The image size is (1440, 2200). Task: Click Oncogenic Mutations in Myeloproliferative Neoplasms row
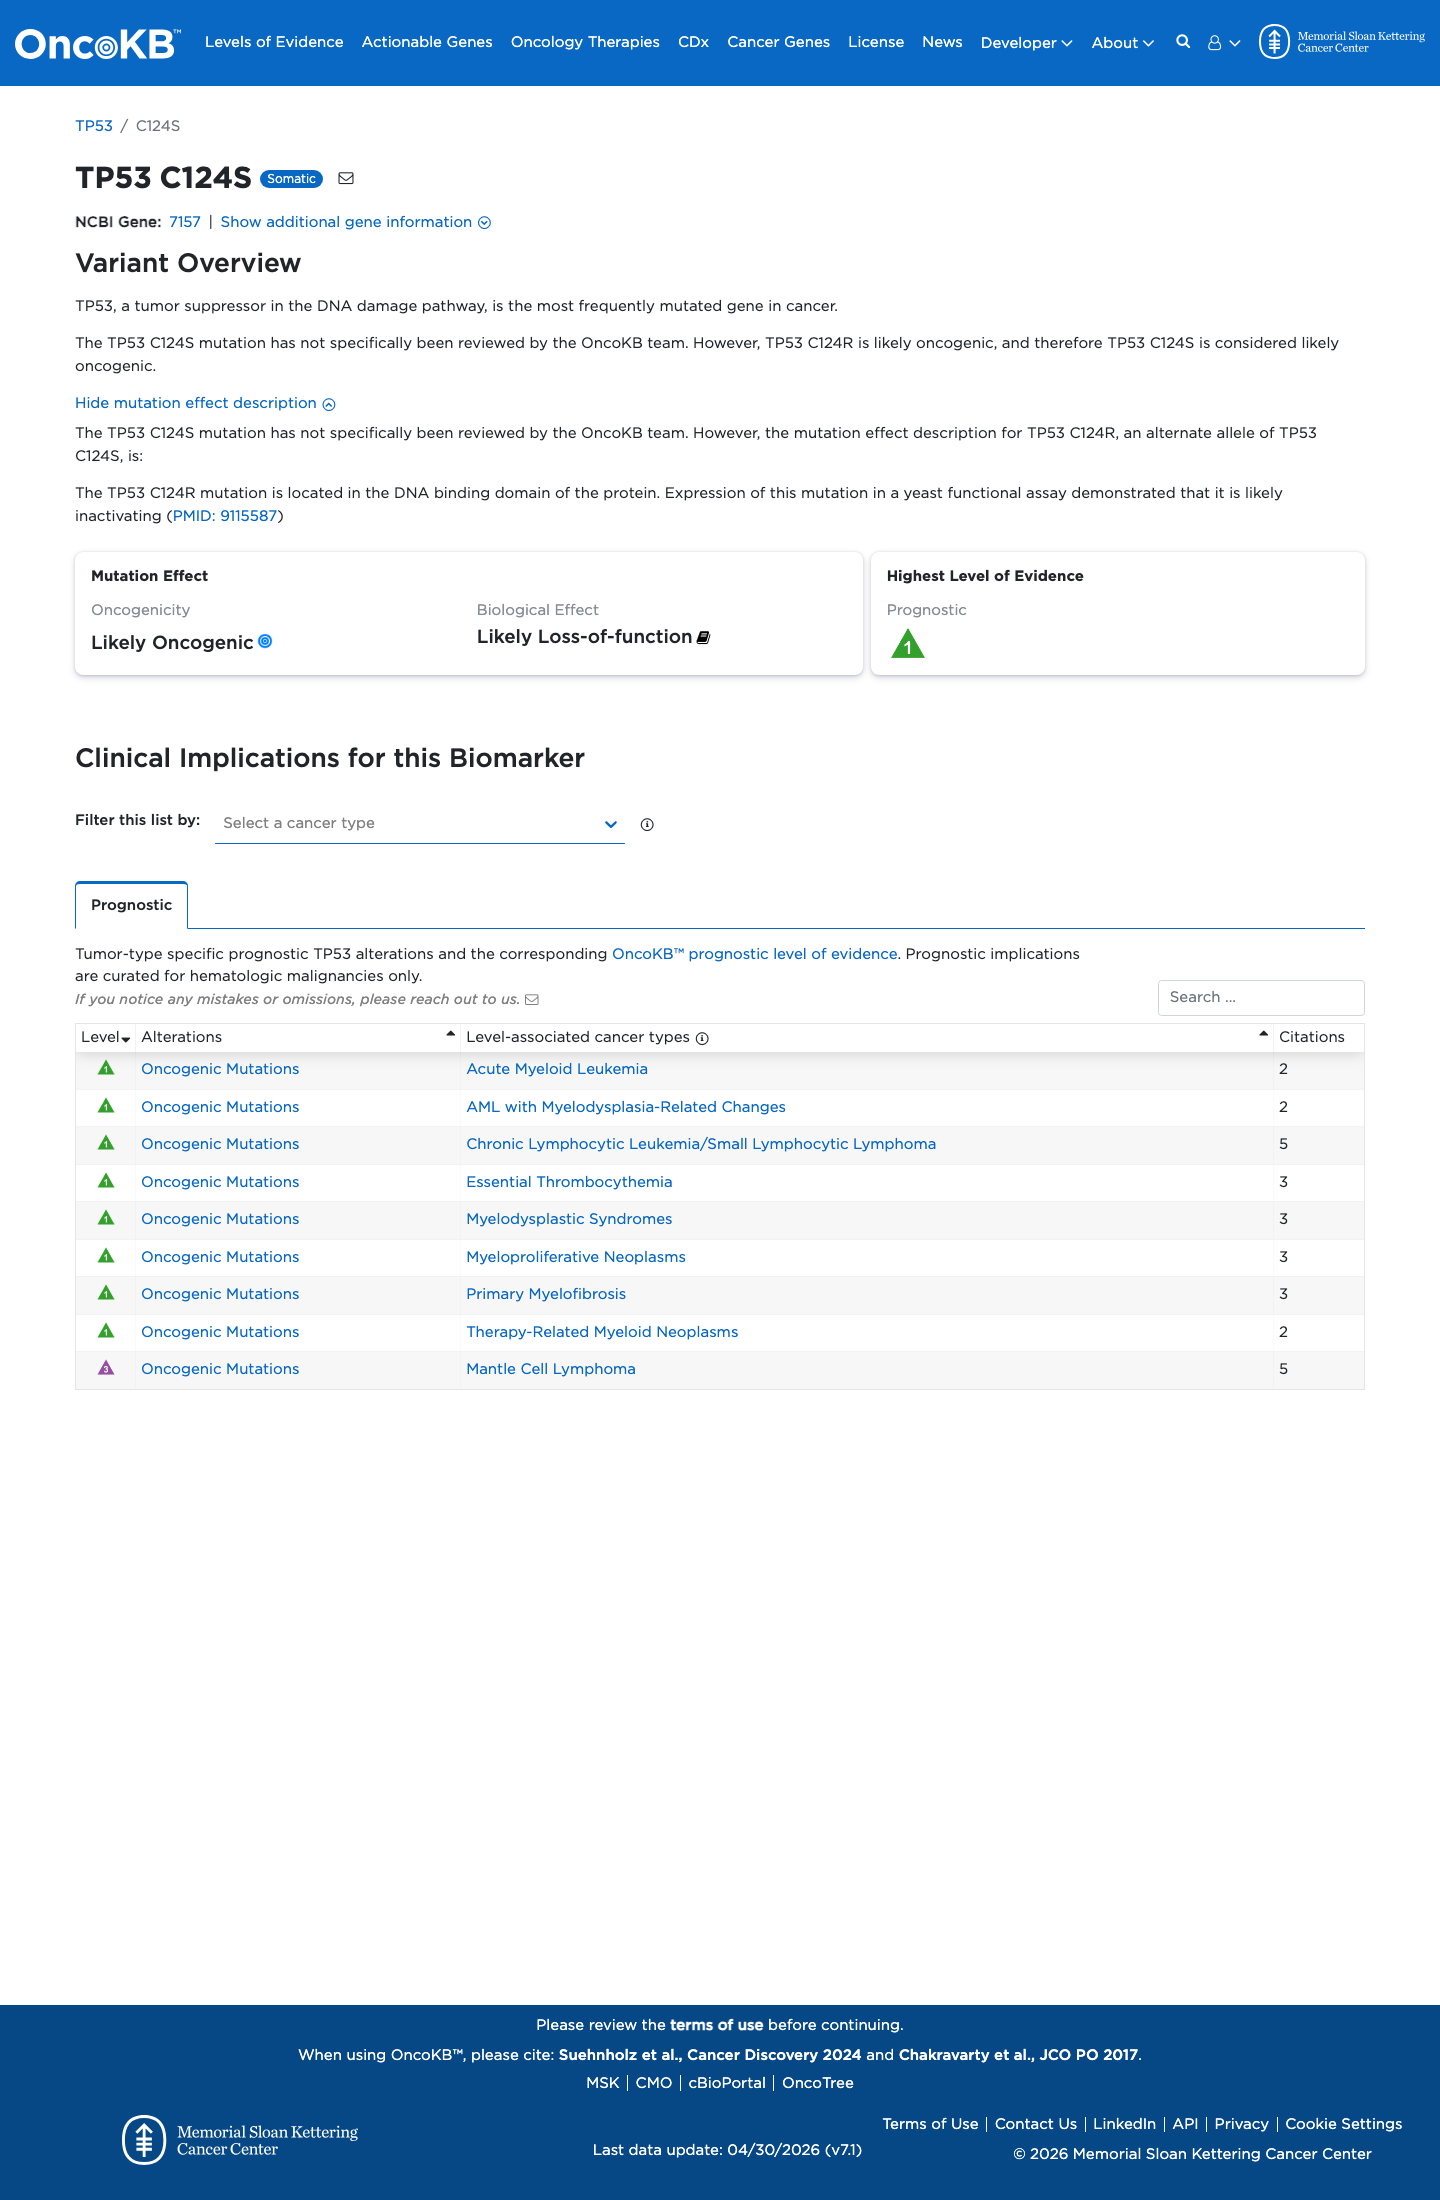coord(220,1257)
